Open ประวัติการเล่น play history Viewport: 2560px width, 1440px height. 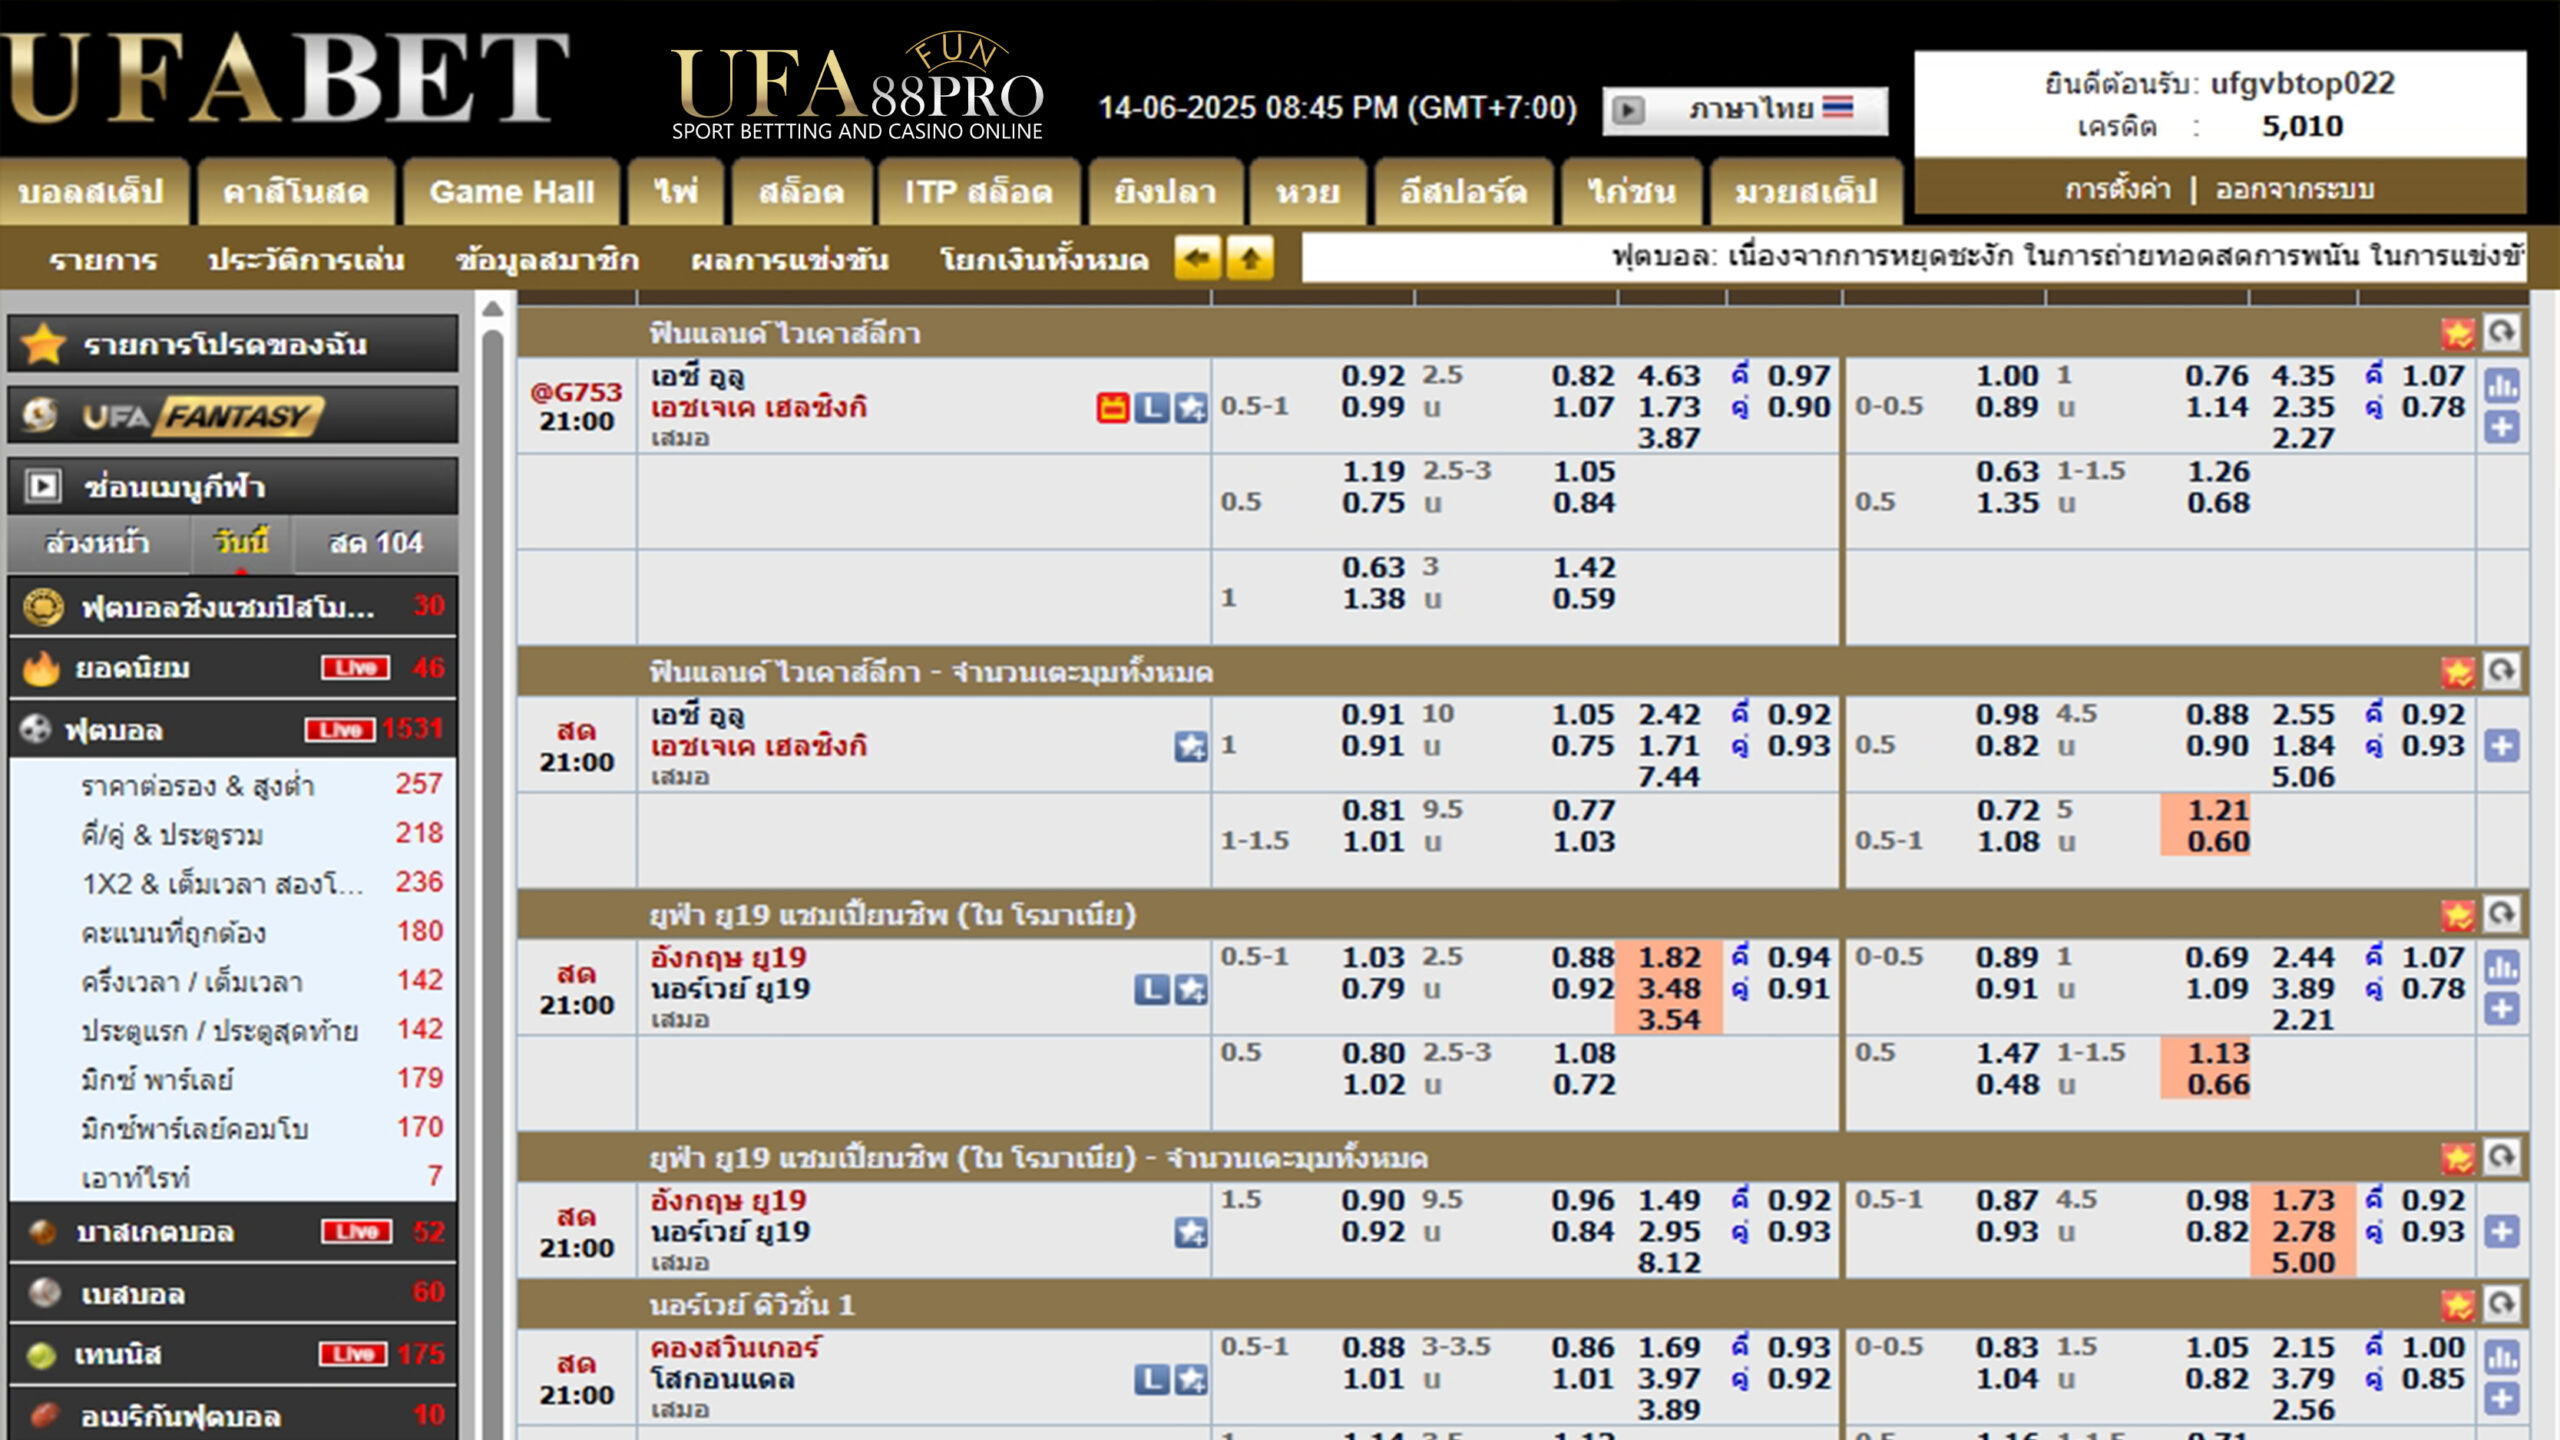click(x=306, y=260)
